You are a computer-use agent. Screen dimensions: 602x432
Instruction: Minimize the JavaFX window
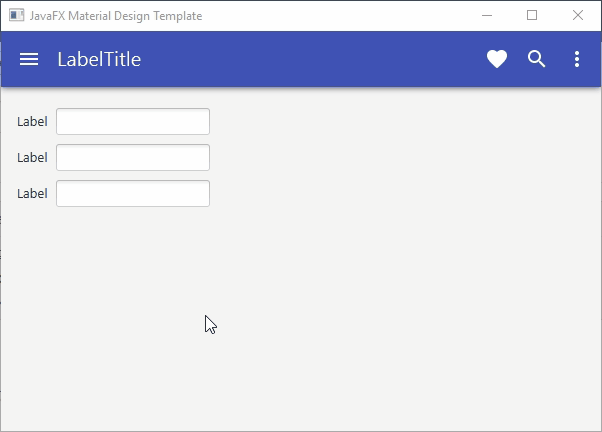point(486,16)
